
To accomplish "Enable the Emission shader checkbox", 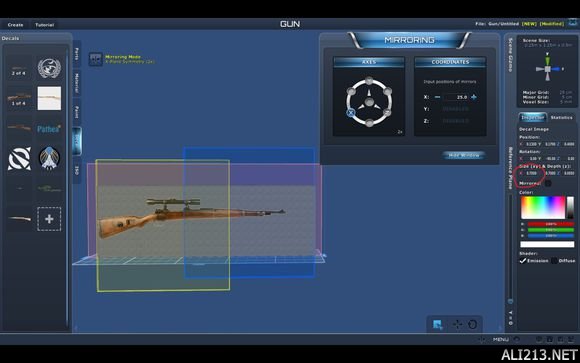I will tap(523, 261).
